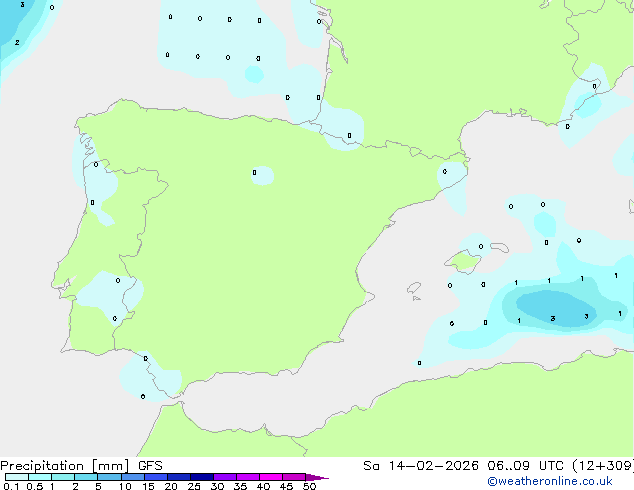Select legend swatch between 45 and 50
This screenshot has height=490, width=634.
[294, 477]
